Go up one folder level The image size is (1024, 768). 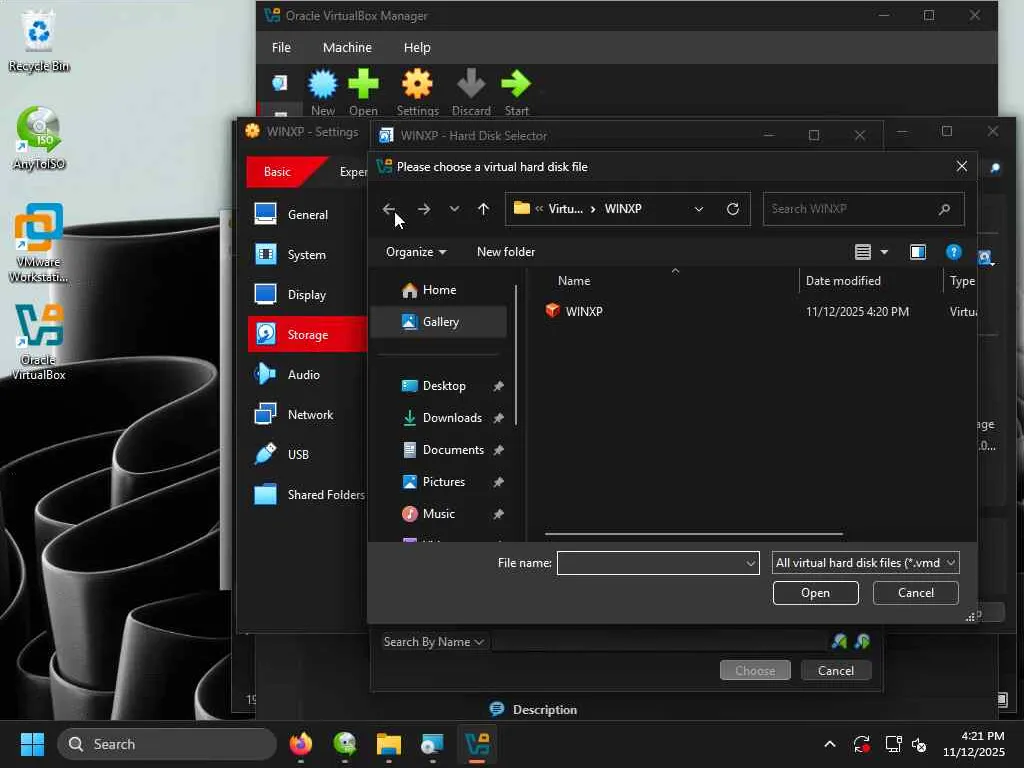tap(483, 209)
